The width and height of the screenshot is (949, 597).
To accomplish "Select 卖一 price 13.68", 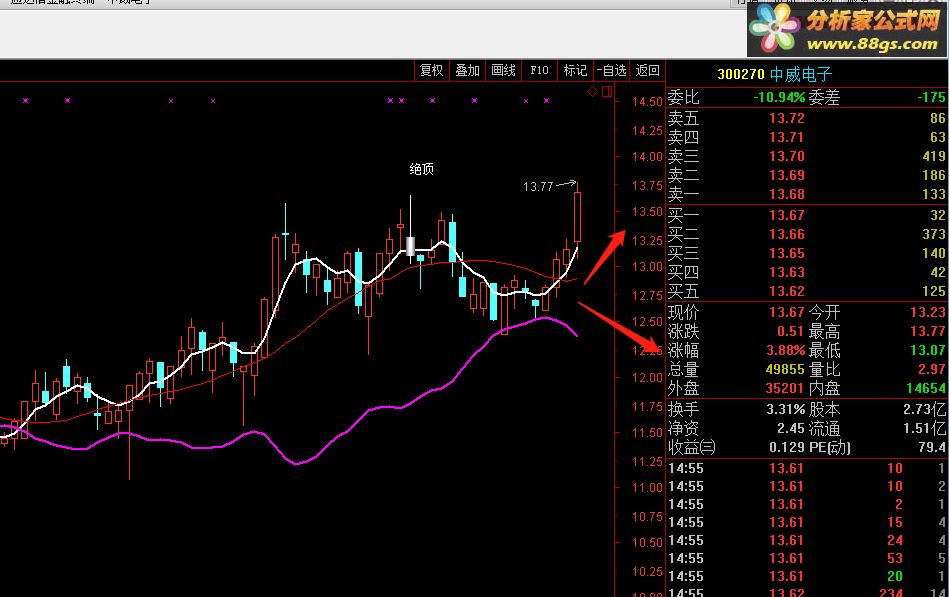I will click(x=787, y=194).
